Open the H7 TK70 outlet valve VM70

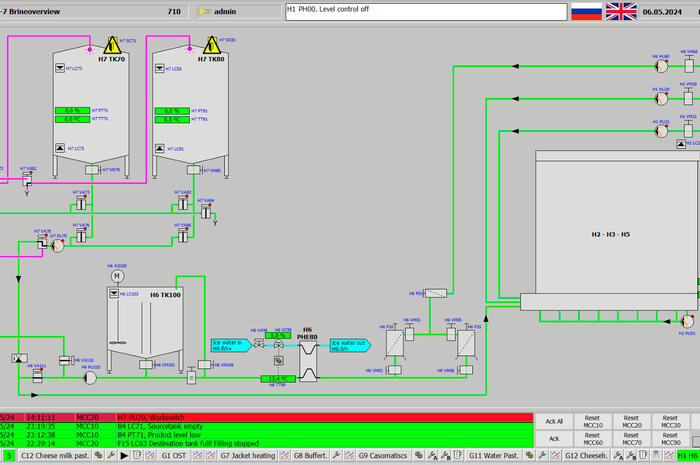click(x=92, y=170)
